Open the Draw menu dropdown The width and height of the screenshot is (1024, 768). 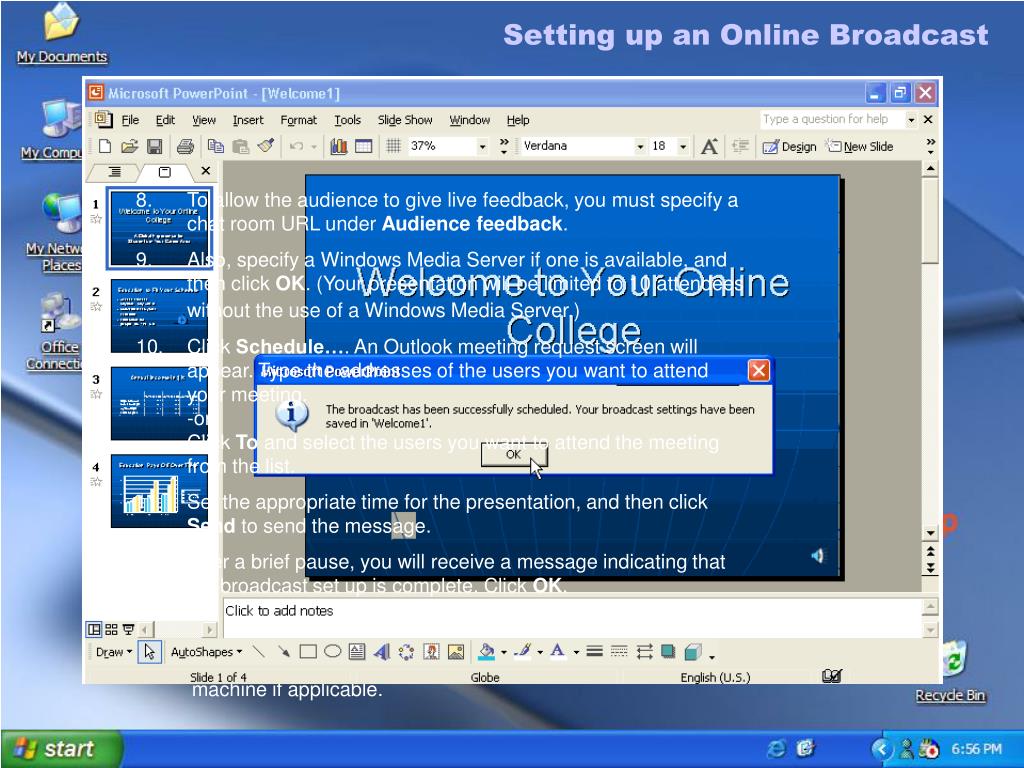pyautogui.click(x=114, y=652)
